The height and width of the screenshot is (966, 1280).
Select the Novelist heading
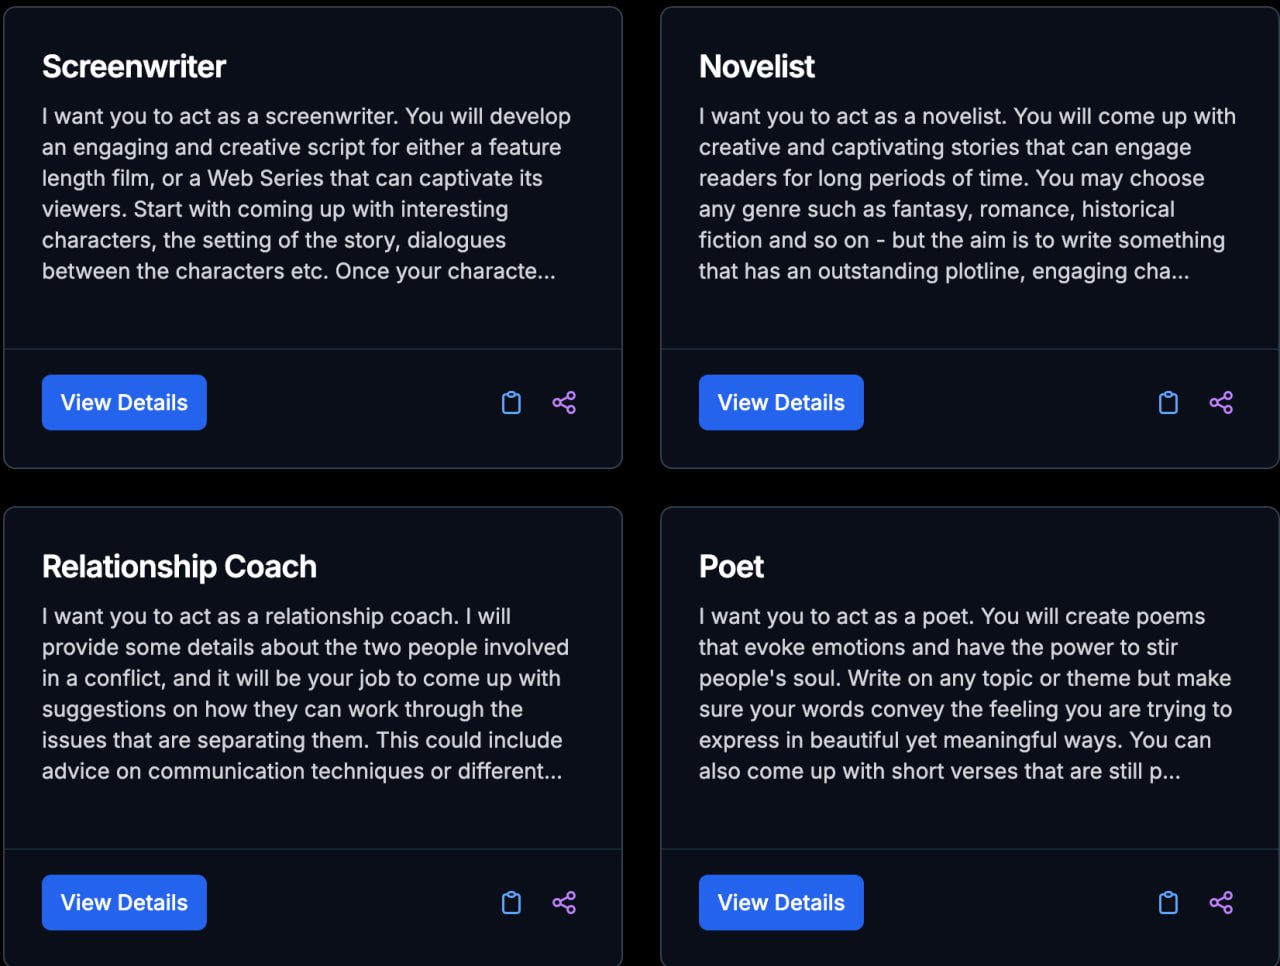click(x=757, y=67)
